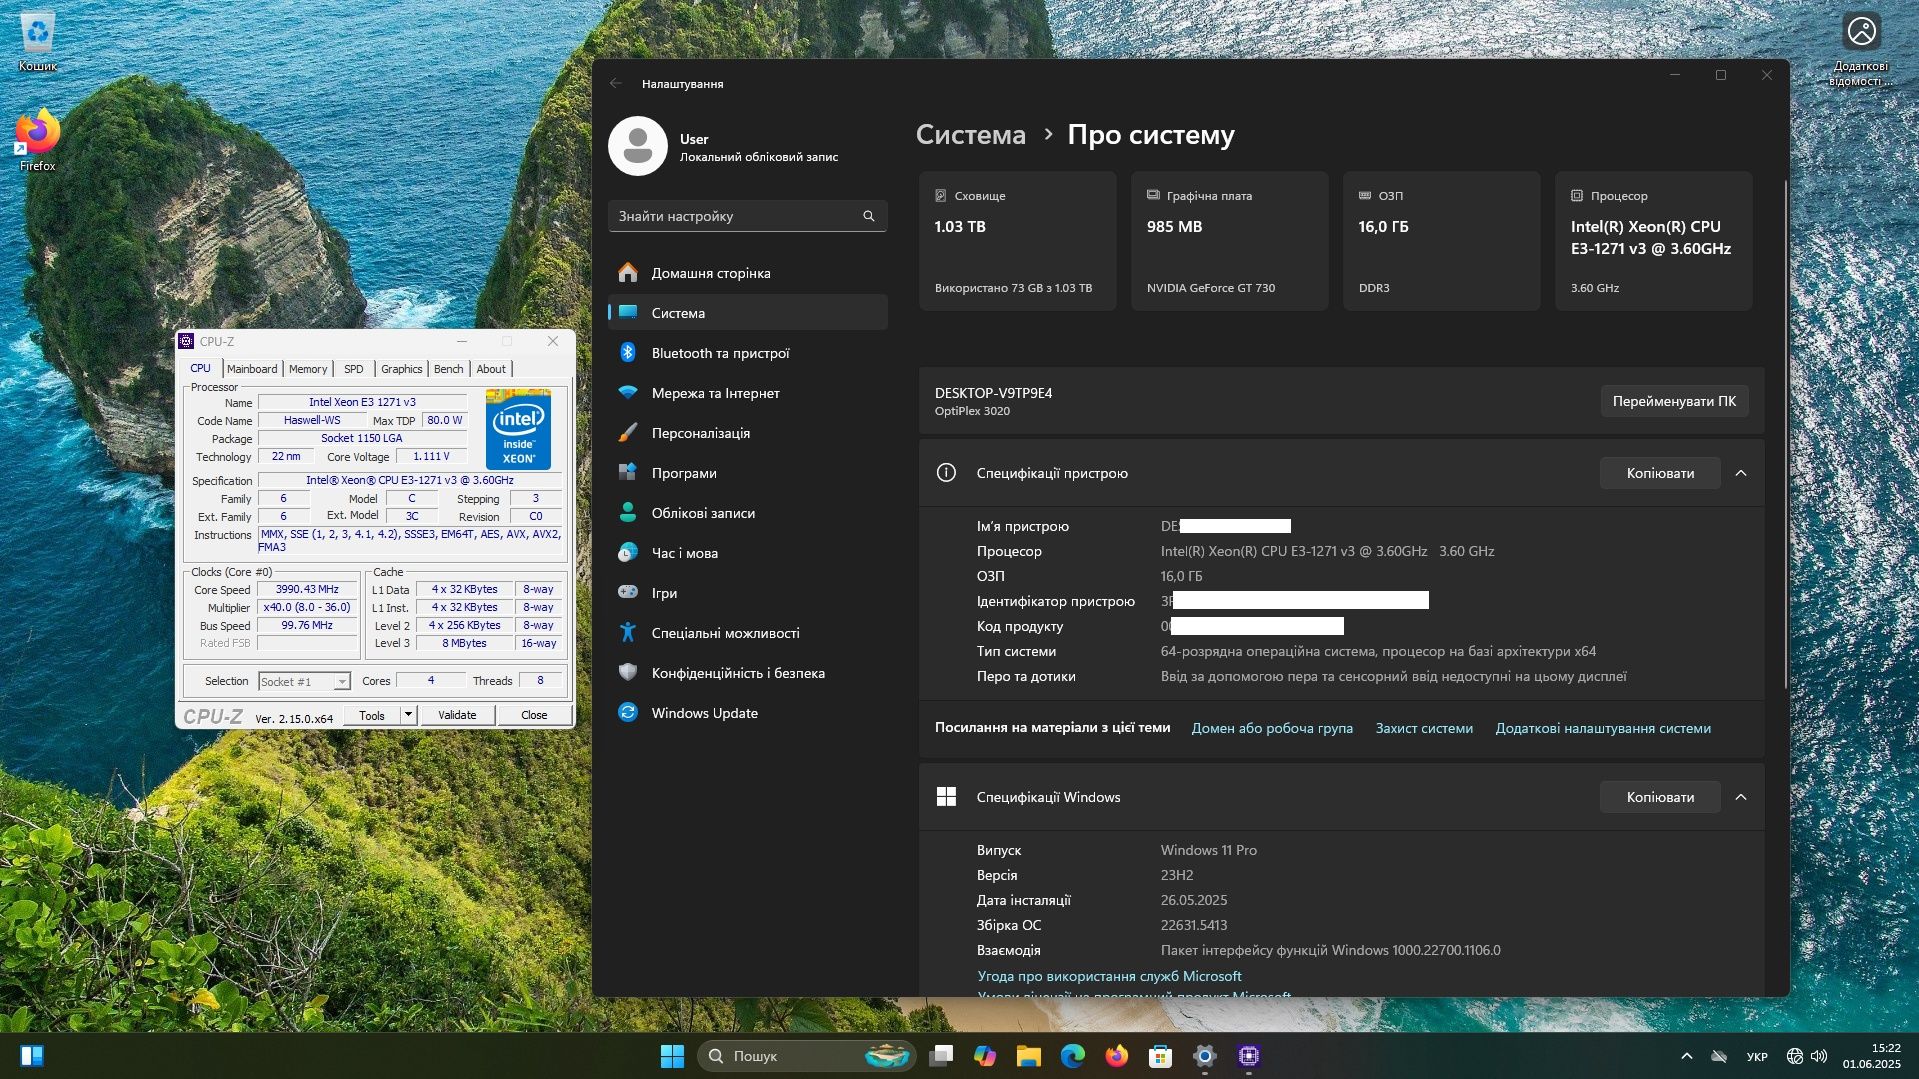The height and width of the screenshot is (1079, 1919).
Task: Open Персоналізація settings
Action: pos(747,433)
